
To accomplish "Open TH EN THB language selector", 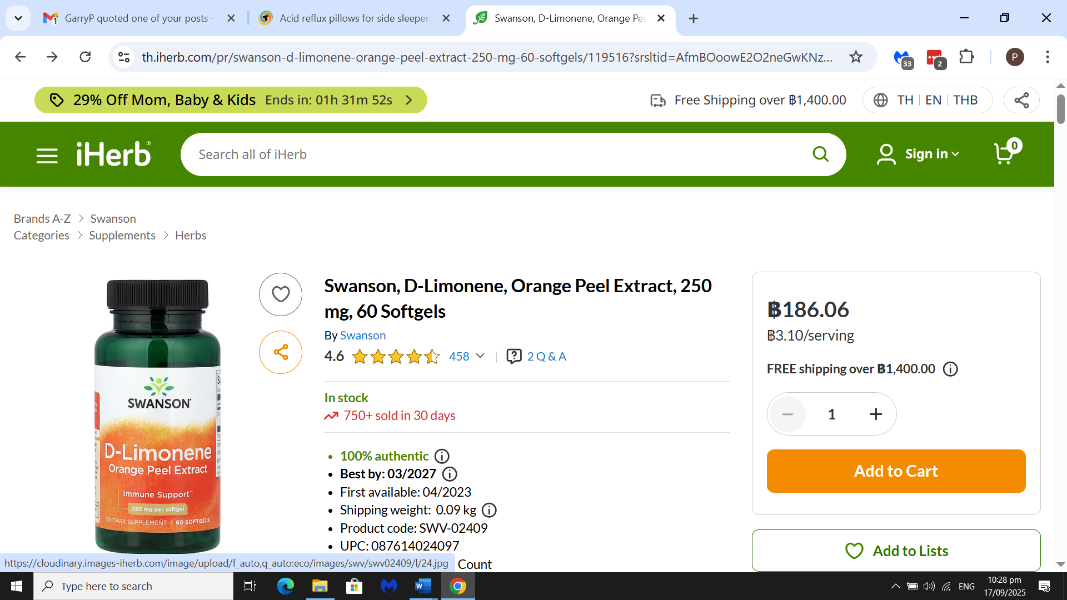I will click(925, 100).
